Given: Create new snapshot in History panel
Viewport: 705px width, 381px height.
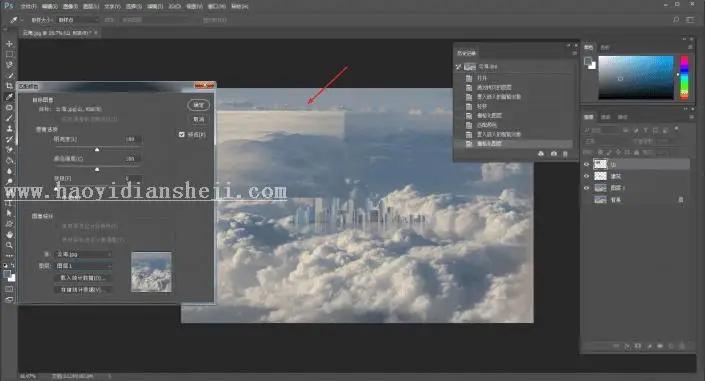Looking at the screenshot, I should point(553,154).
